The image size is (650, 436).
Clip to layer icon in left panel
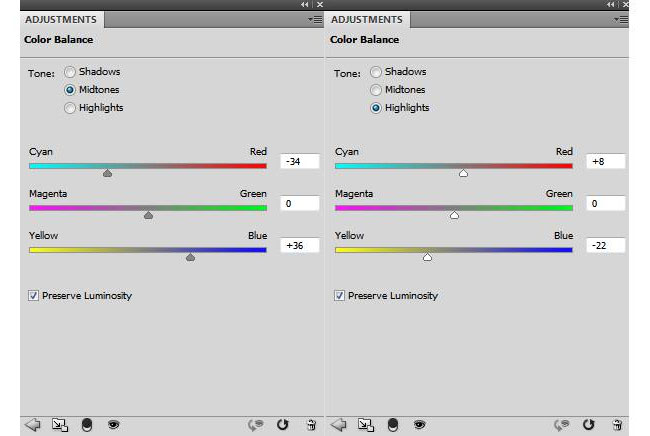pos(87,425)
